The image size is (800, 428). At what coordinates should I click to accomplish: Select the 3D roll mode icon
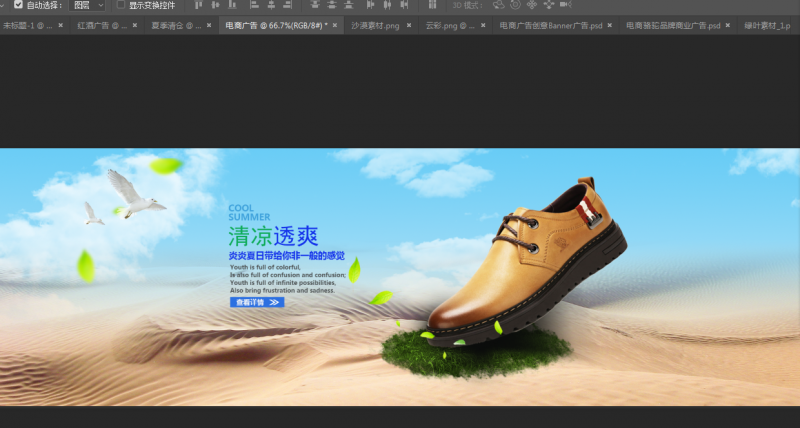[515, 5]
